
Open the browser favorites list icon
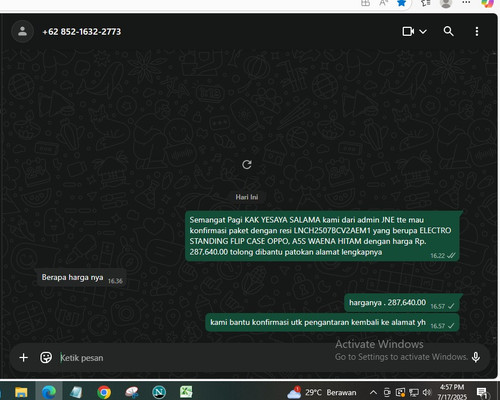pos(425,3)
